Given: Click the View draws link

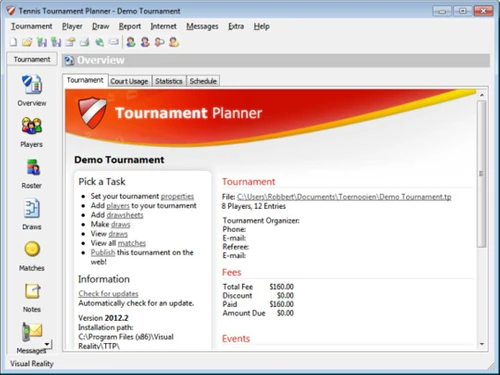Looking at the screenshot, I should [118, 234].
